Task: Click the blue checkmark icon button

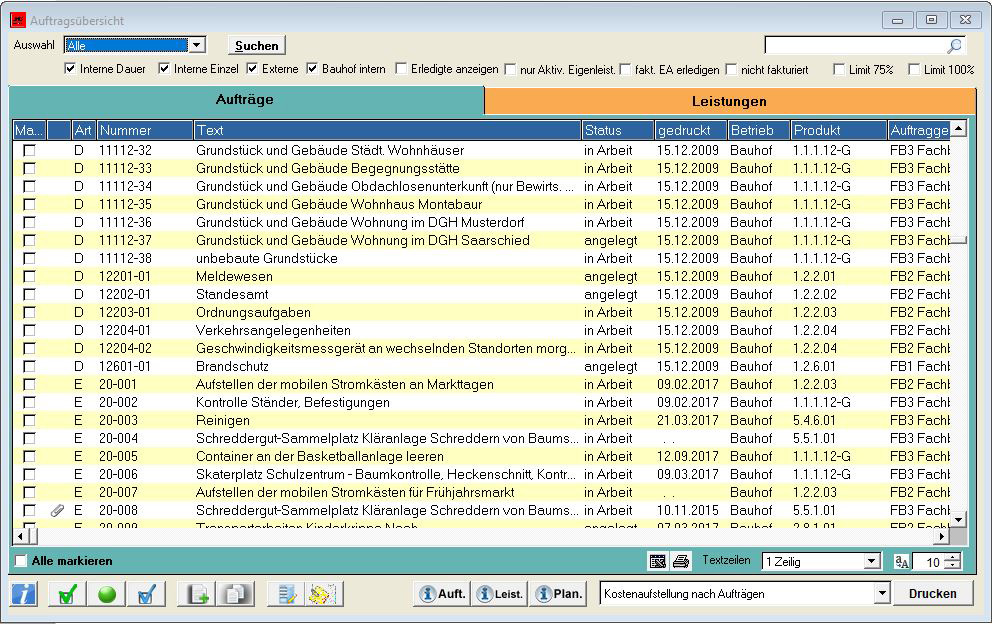Action: click(x=146, y=594)
